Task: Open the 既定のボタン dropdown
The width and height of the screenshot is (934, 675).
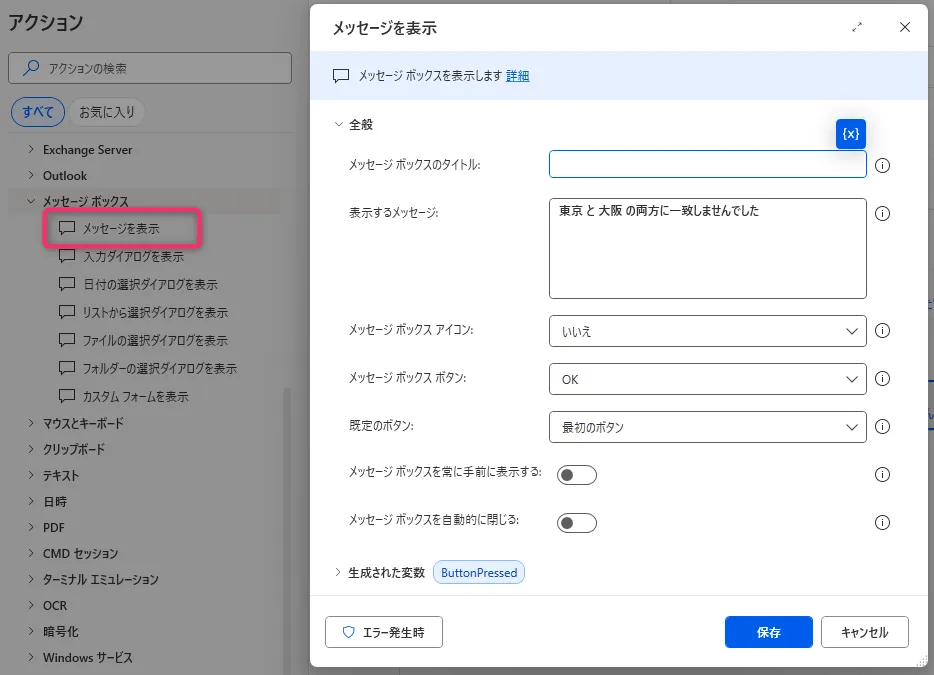Action: coord(707,427)
